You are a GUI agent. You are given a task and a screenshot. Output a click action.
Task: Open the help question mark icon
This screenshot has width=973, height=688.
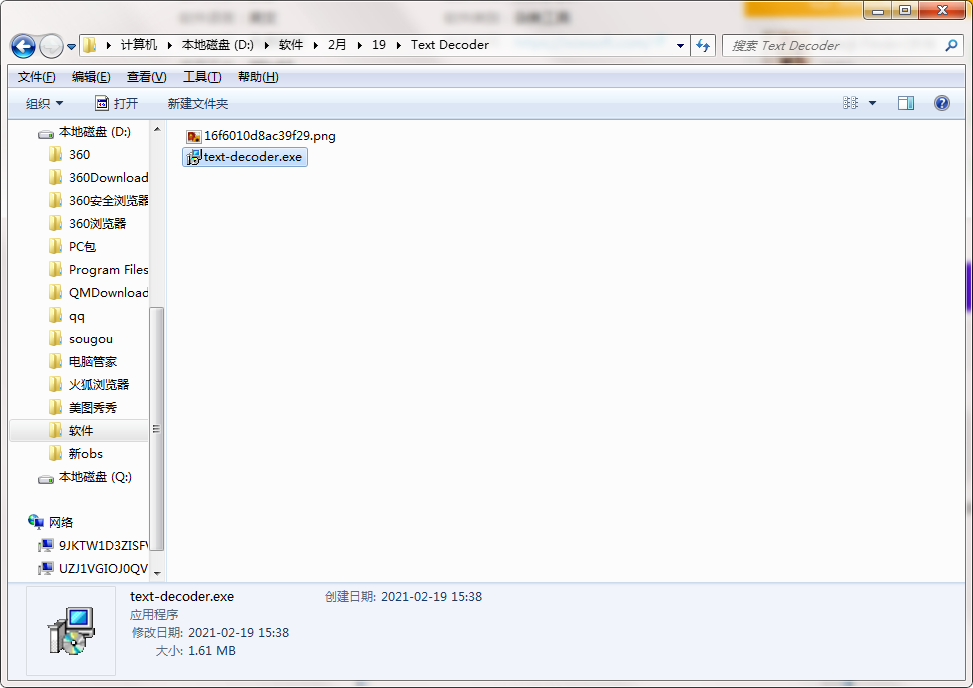click(x=941, y=103)
